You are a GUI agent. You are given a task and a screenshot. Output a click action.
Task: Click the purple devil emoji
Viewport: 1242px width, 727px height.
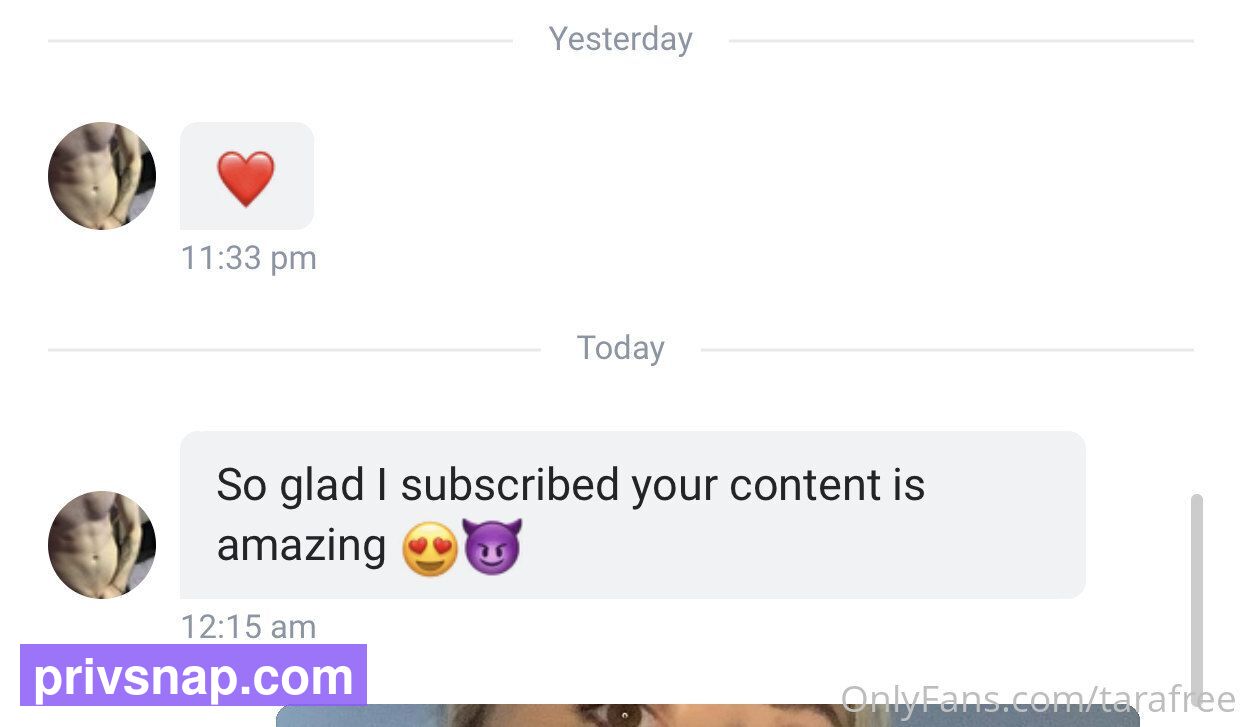[x=492, y=547]
